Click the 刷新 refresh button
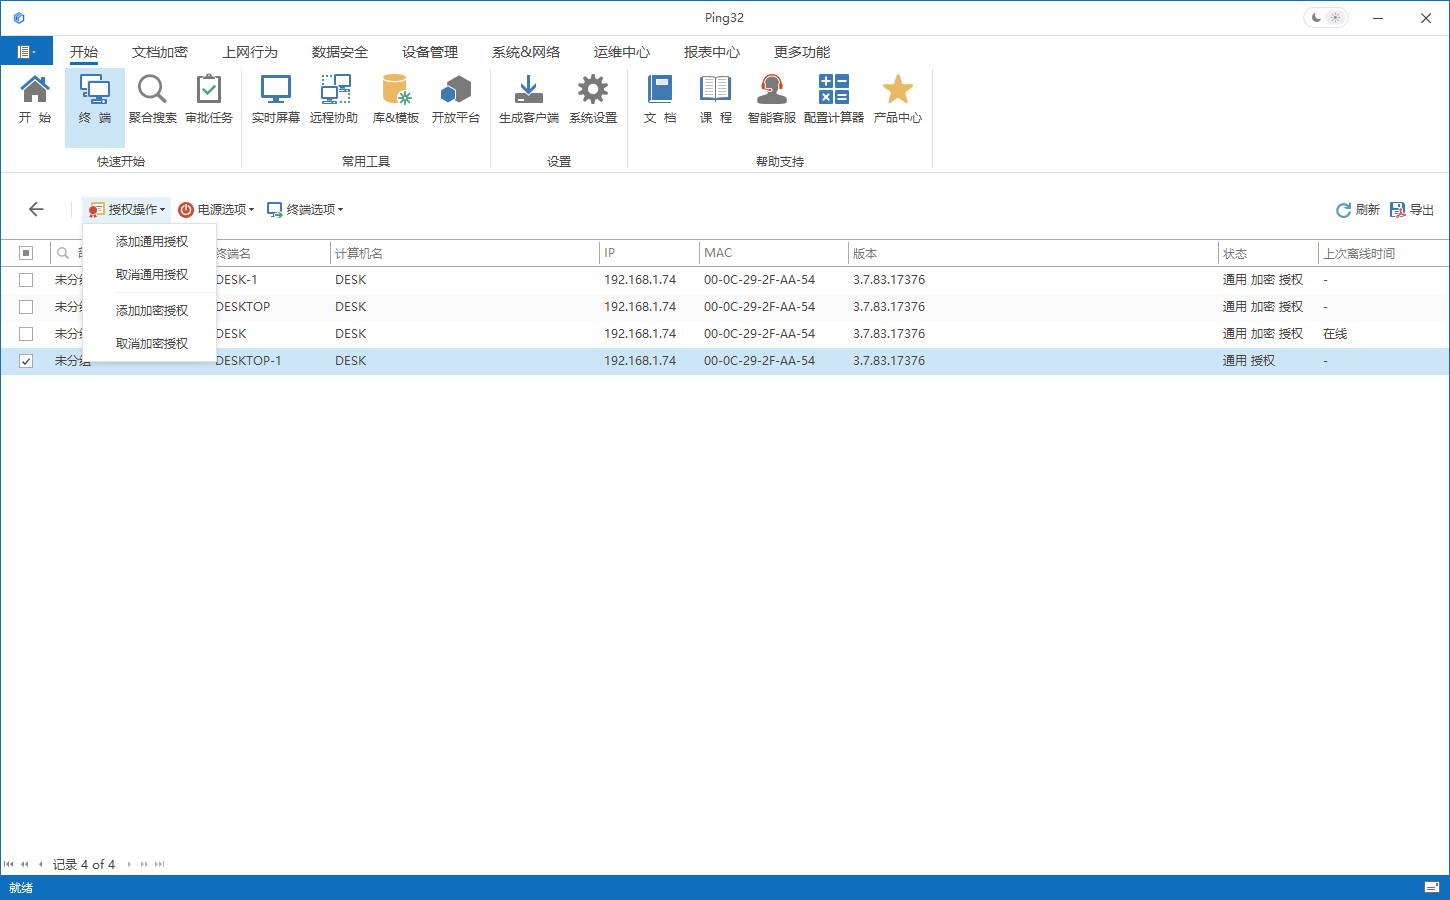1450x900 pixels. pyautogui.click(x=1358, y=210)
